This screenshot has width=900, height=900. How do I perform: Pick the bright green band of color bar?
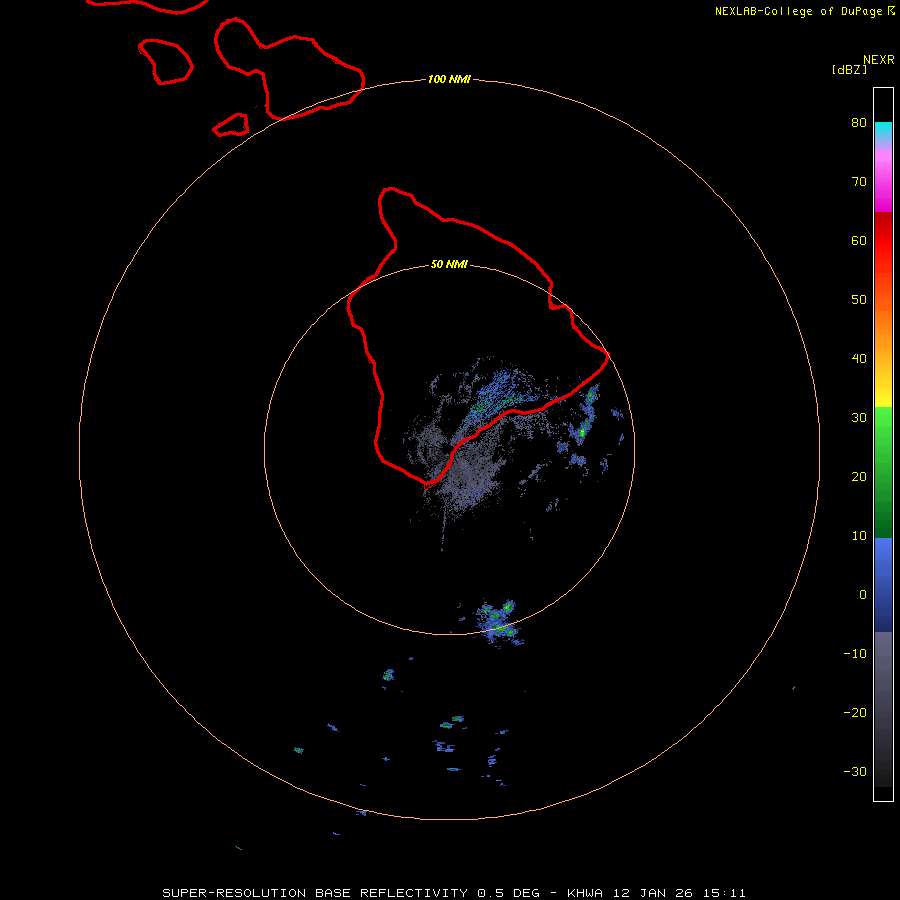pyautogui.click(x=883, y=425)
